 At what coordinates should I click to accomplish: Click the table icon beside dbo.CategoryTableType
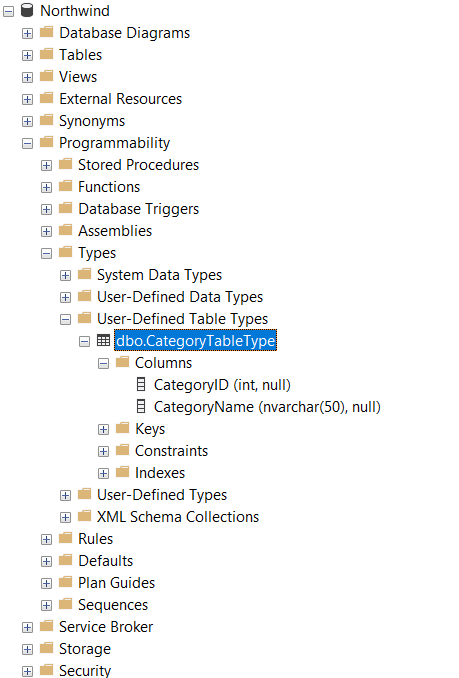pos(103,340)
